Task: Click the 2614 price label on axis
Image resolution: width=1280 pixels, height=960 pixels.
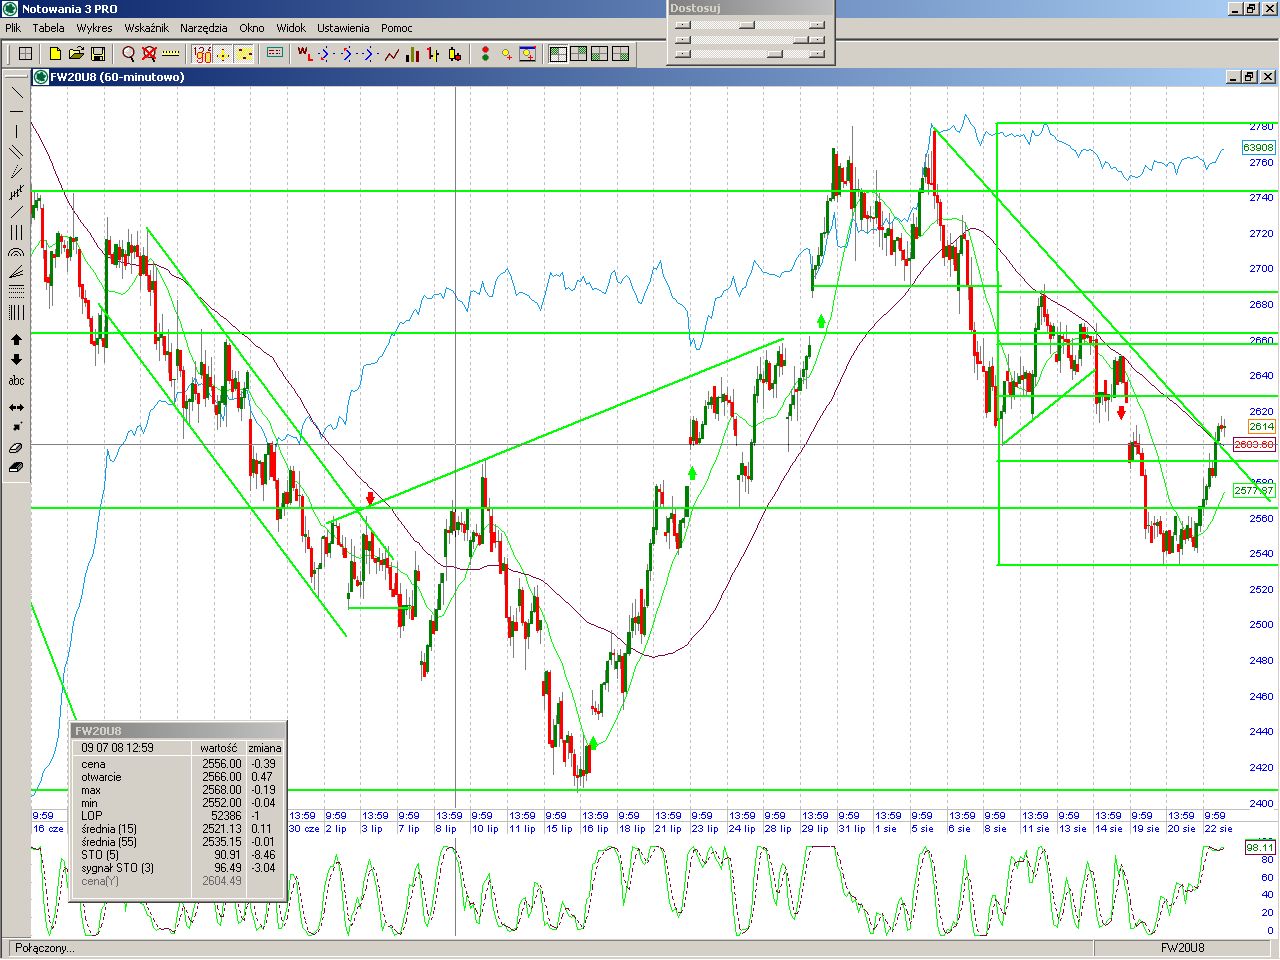Action: coord(1260,427)
